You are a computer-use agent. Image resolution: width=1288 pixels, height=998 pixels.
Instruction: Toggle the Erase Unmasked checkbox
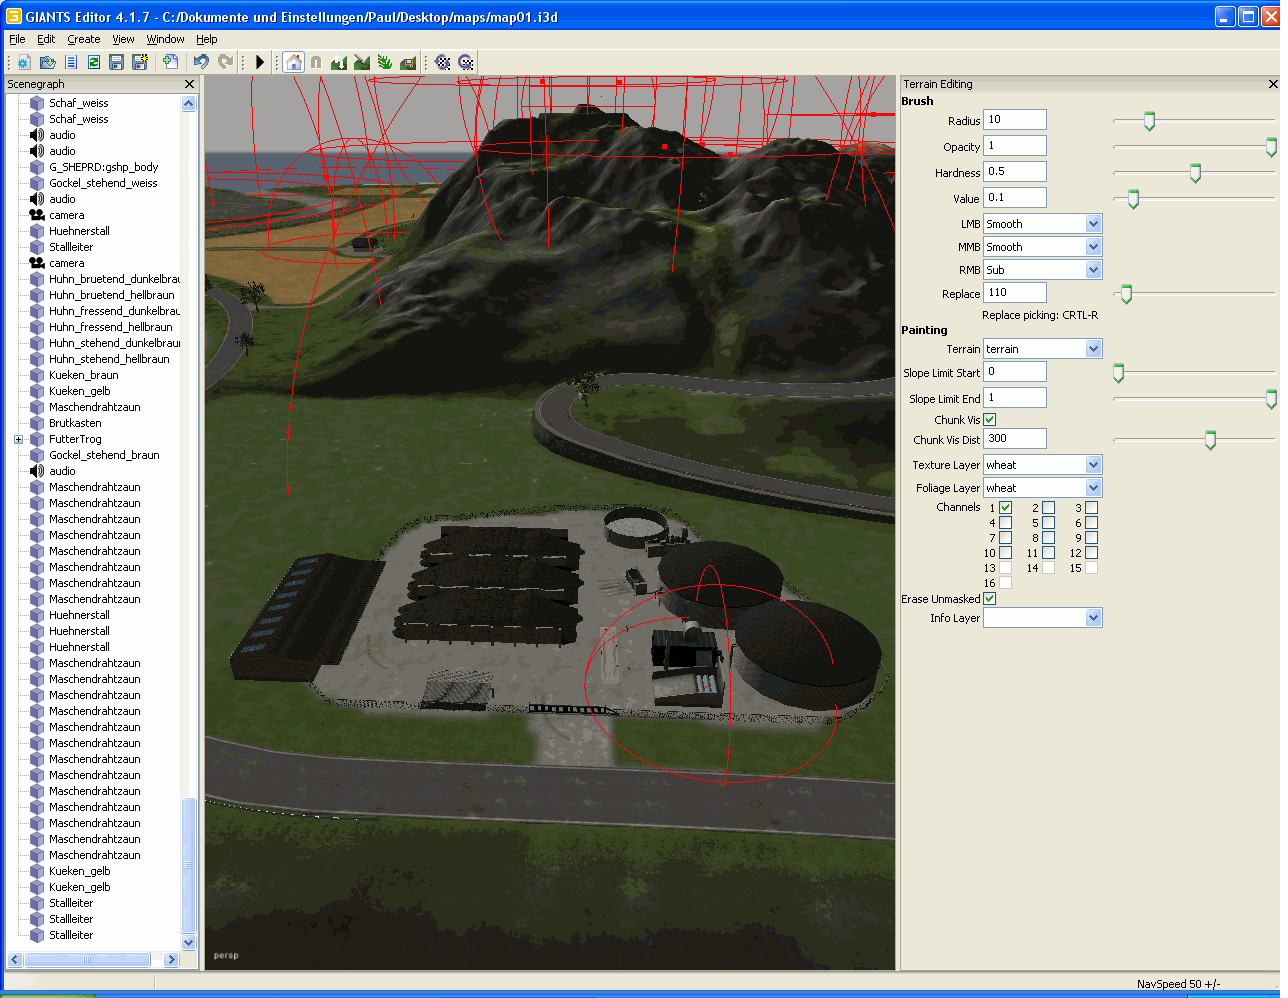(x=990, y=599)
